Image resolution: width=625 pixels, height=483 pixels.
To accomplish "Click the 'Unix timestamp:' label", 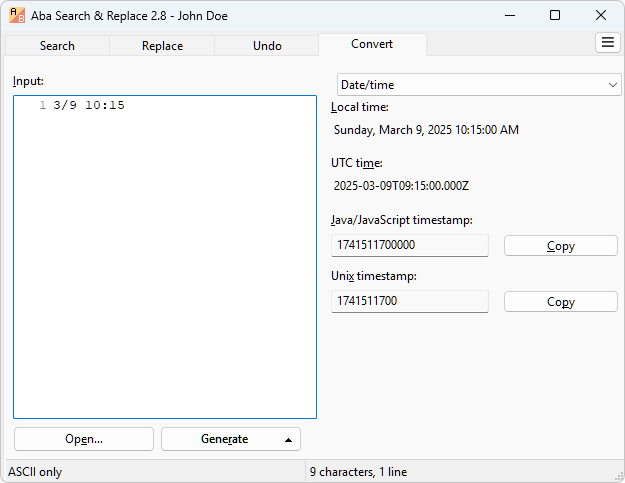I will tap(374, 276).
